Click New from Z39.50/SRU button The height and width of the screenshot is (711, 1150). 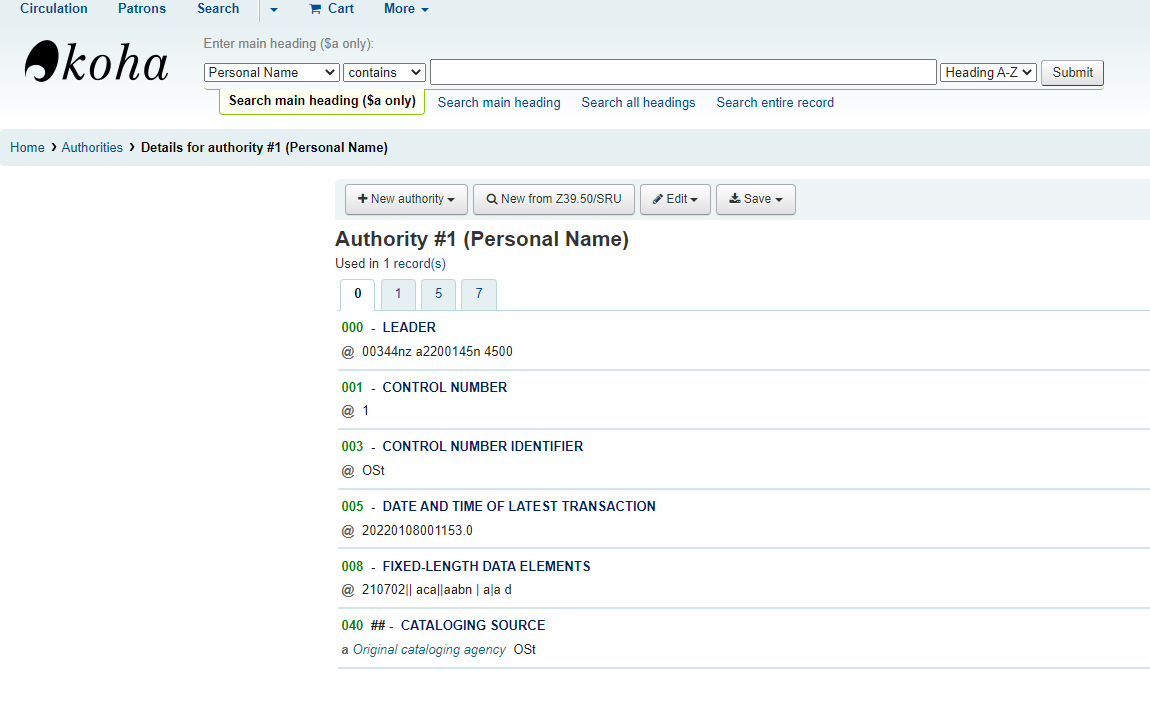tap(553, 199)
